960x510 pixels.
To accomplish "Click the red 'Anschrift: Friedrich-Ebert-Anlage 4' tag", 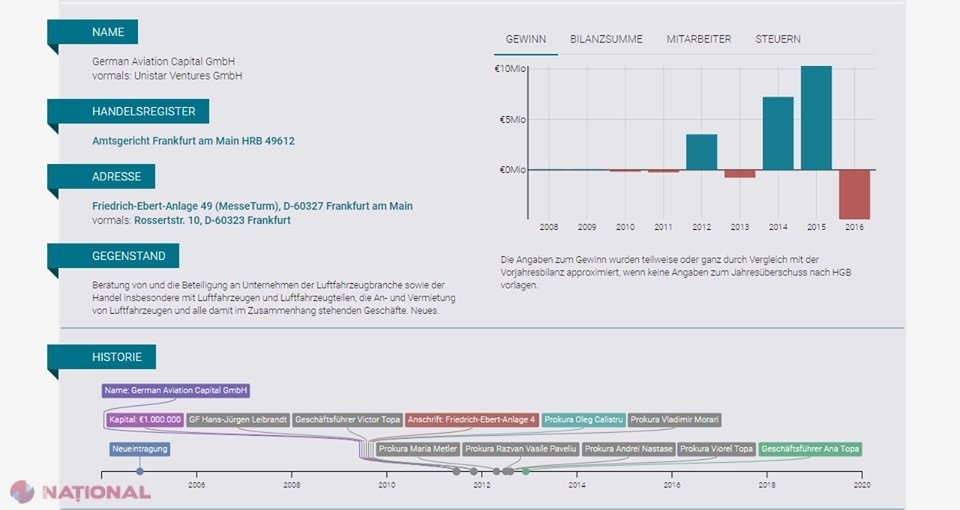I will (471, 420).
